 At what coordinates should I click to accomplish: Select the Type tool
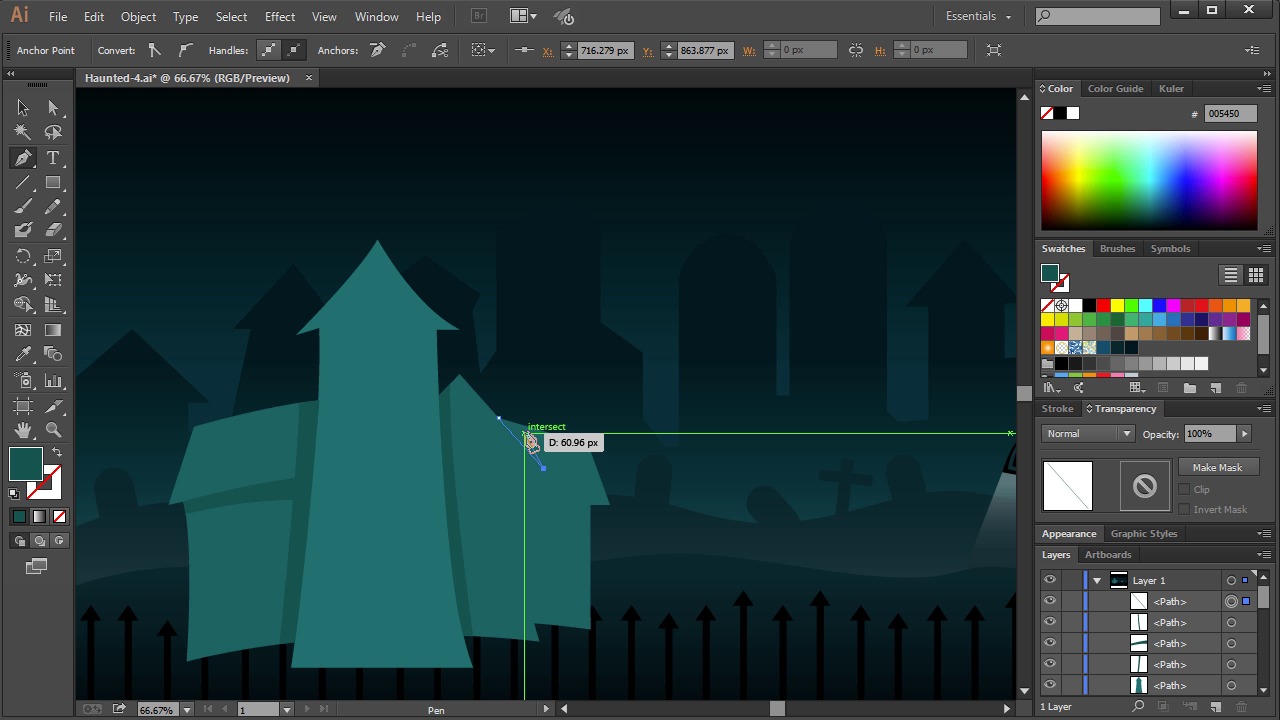[x=53, y=158]
